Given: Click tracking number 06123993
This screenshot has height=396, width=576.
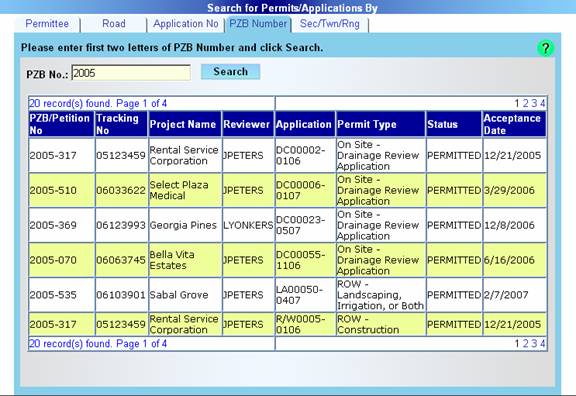Looking at the screenshot, I should (x=121, y=225).
